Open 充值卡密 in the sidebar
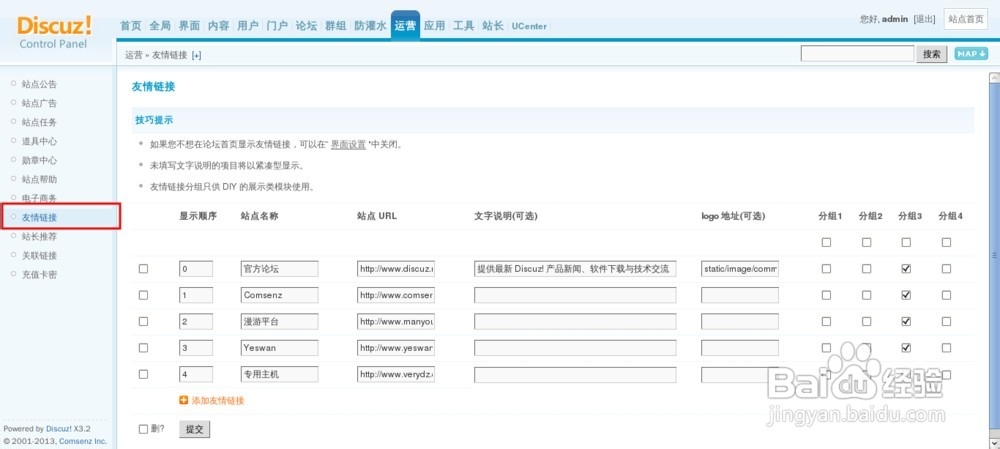The image size is (1000, 449). [39, 274]
